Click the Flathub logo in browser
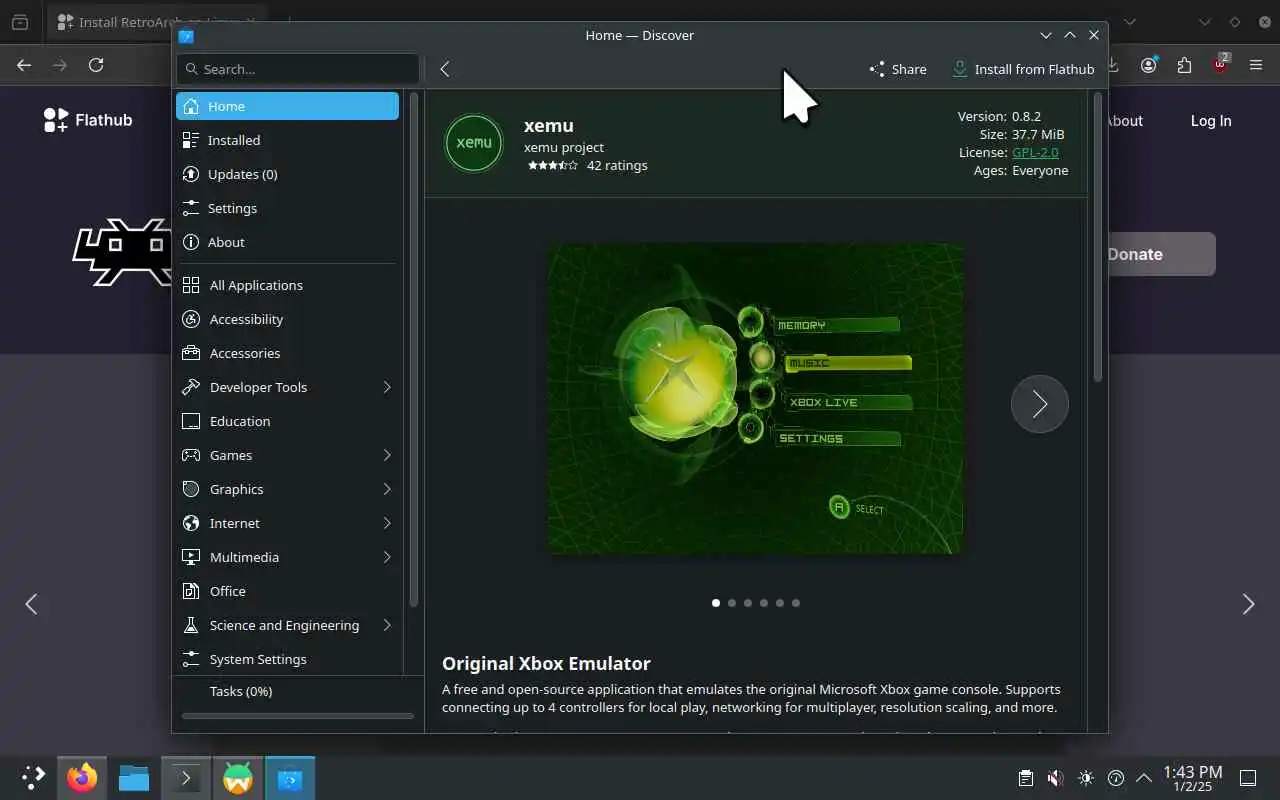Screen dimensions: 1280x800 point(88,120)
